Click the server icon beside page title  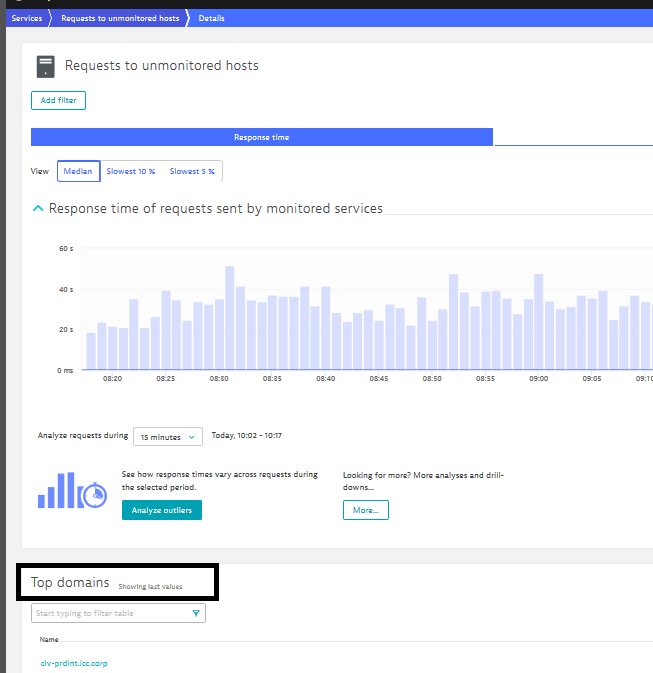point(46,67)
